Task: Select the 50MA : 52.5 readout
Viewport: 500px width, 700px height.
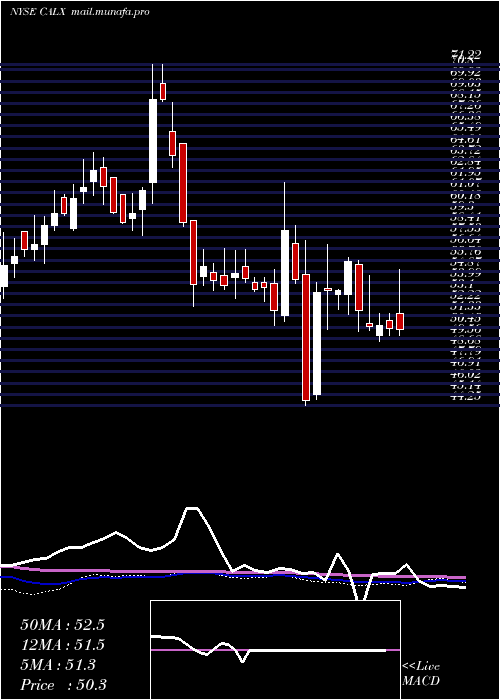Action: [x=62, y=625]
